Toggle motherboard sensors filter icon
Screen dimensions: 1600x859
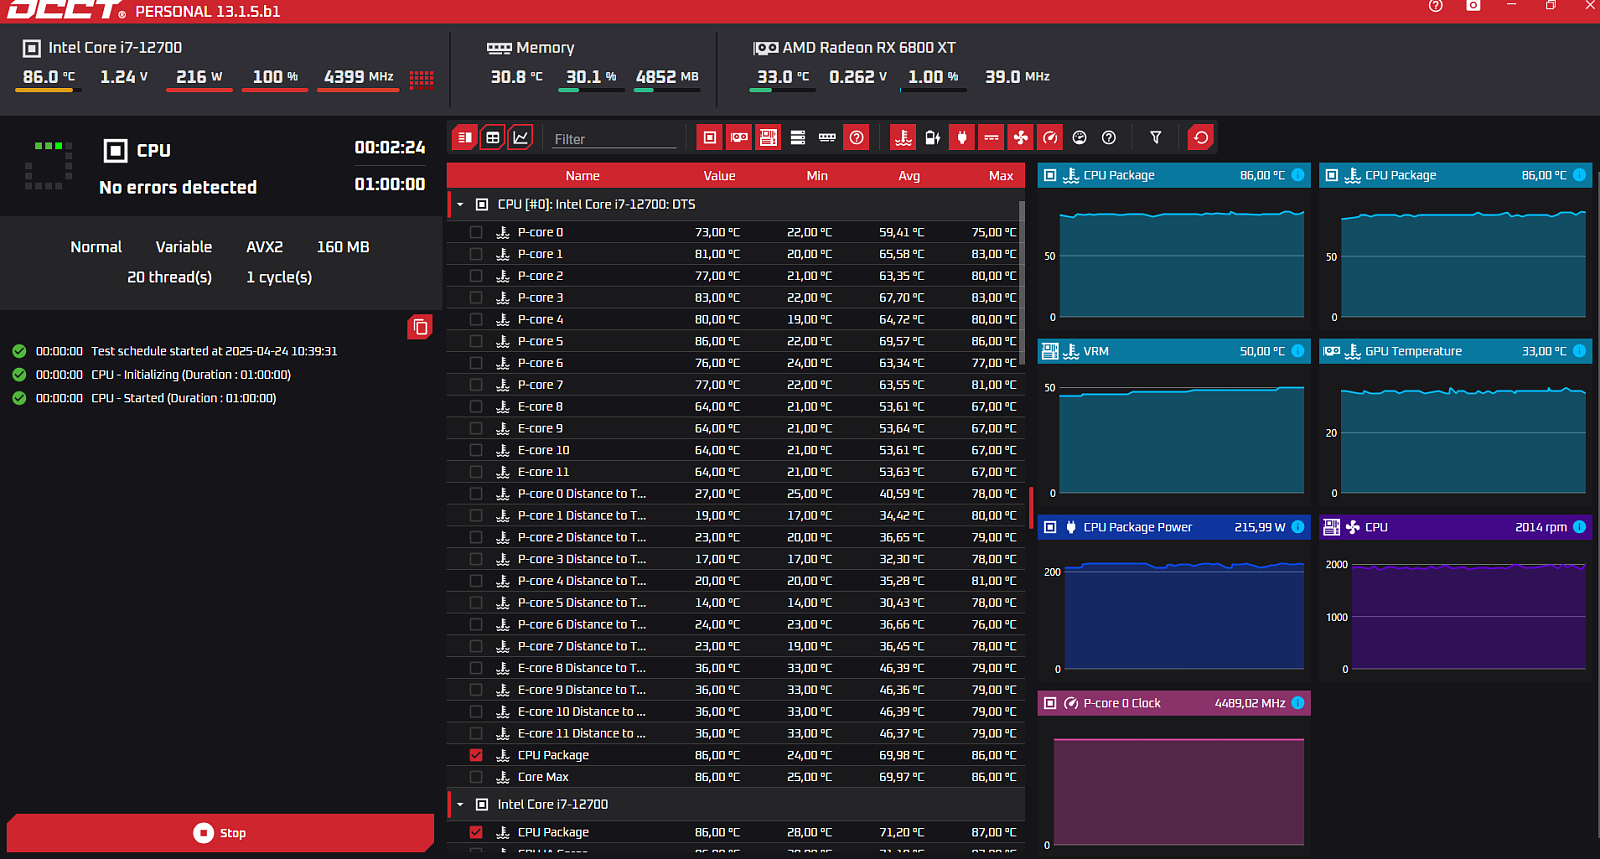(768, 137)
